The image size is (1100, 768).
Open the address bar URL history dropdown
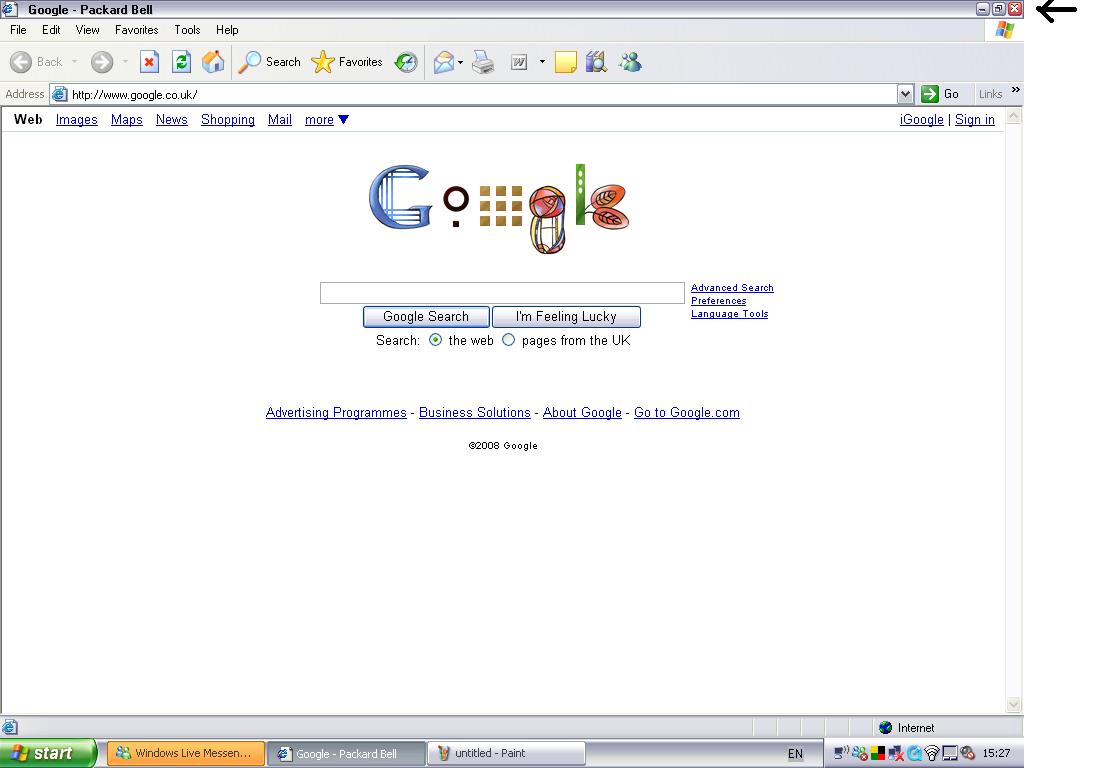click(905, 94)
